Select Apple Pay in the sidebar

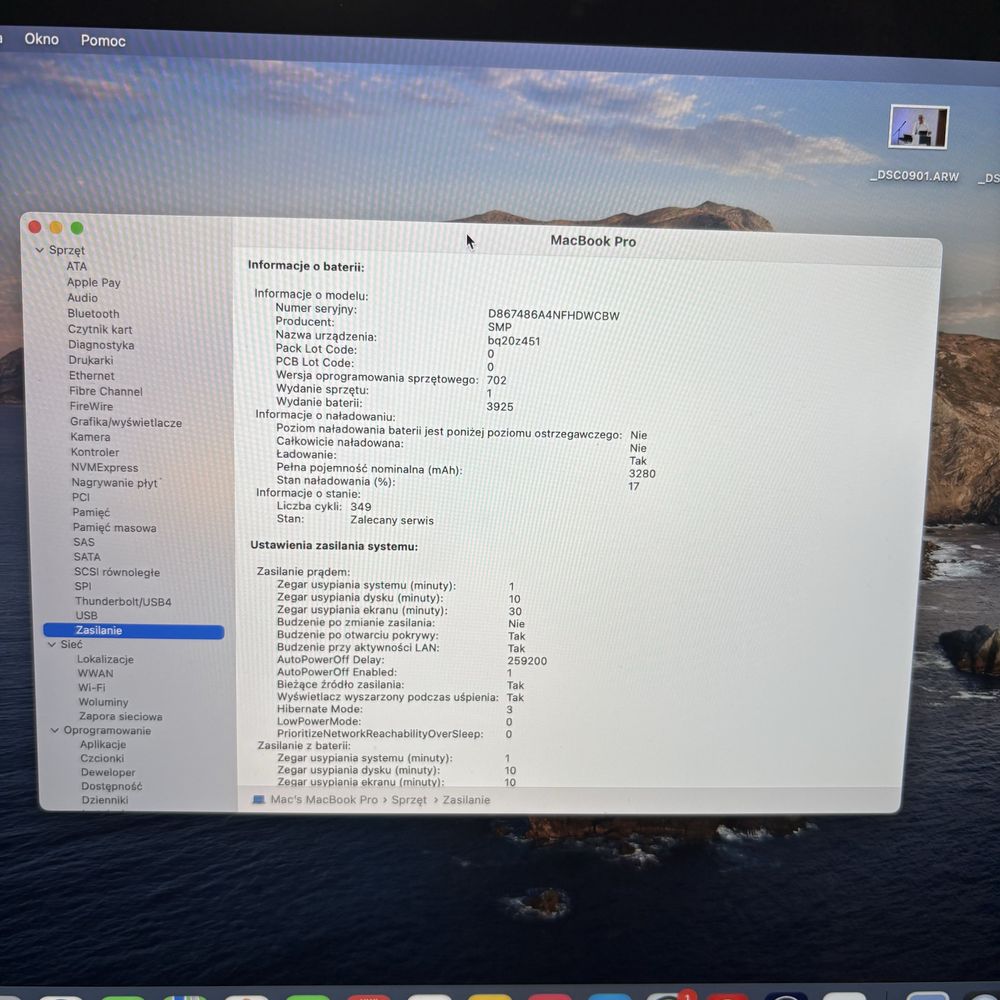[x=93, y=282]
